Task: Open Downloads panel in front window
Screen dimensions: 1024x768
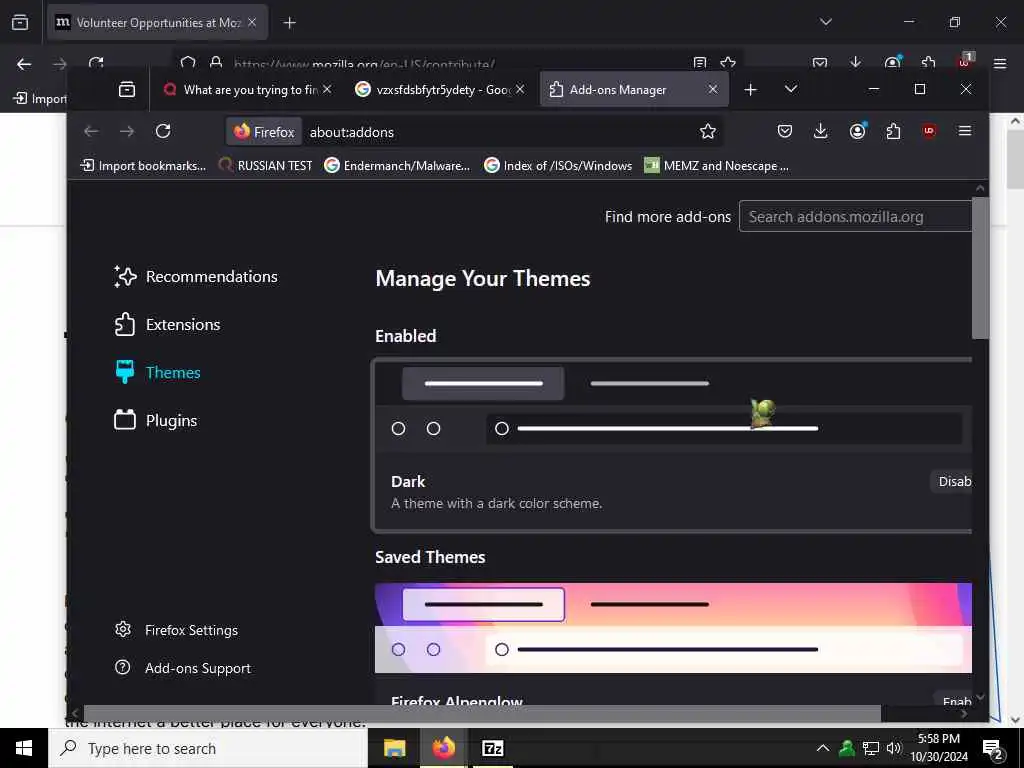Action: 821,131
